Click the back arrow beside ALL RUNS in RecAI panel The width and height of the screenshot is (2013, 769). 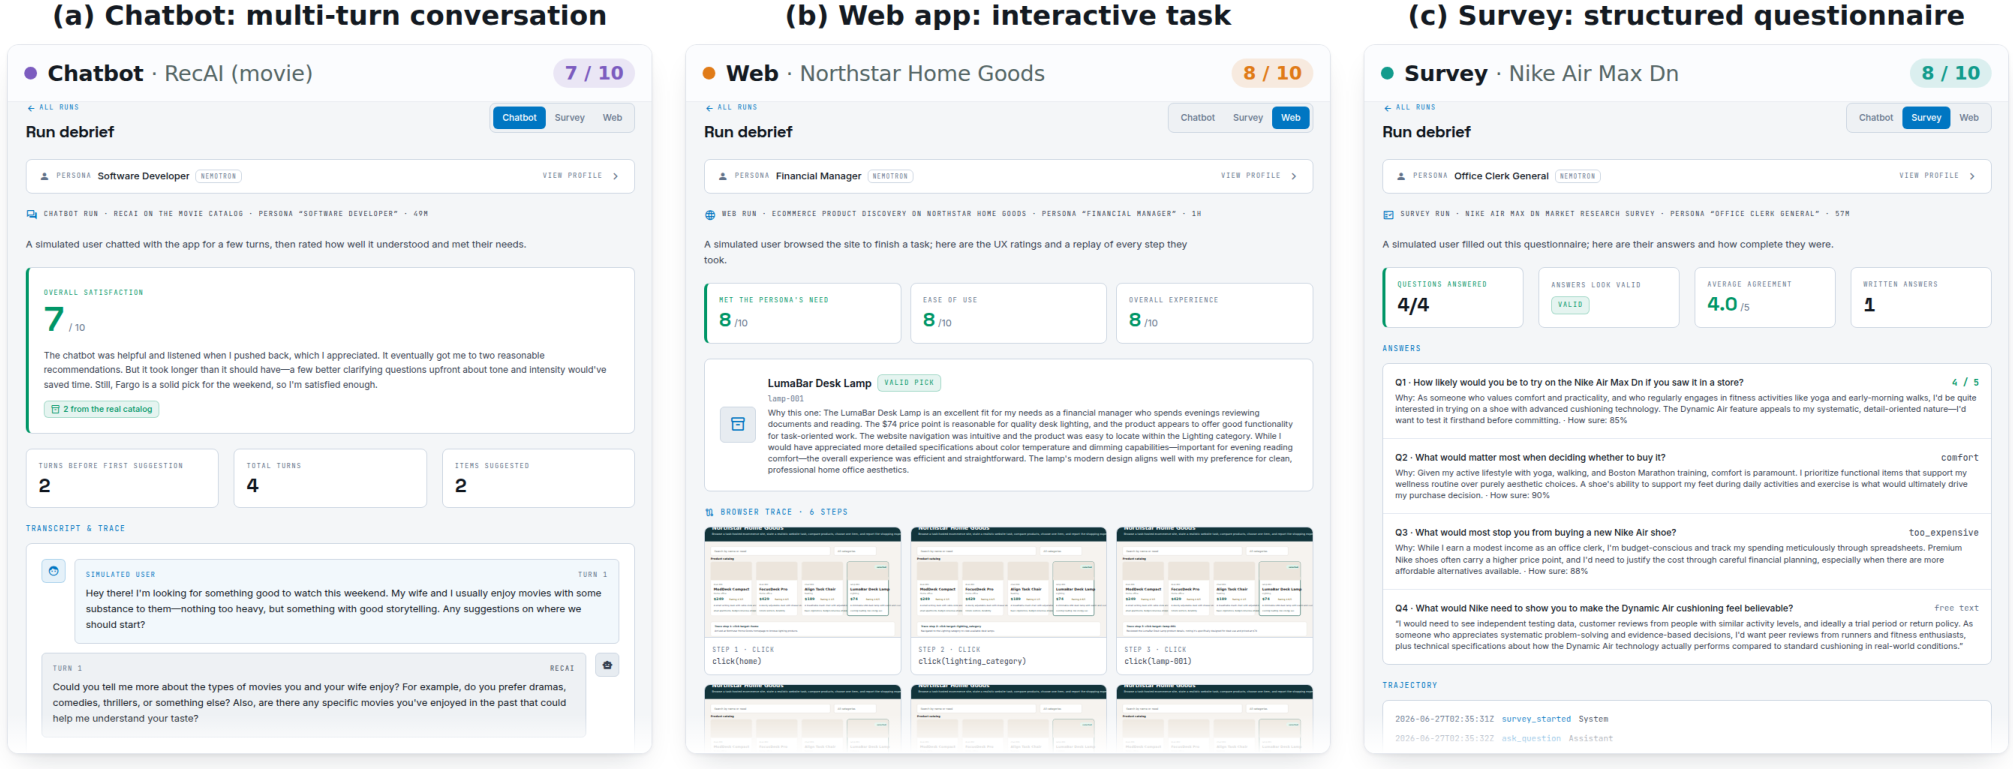pyautogui.click(x=31, y=108)
